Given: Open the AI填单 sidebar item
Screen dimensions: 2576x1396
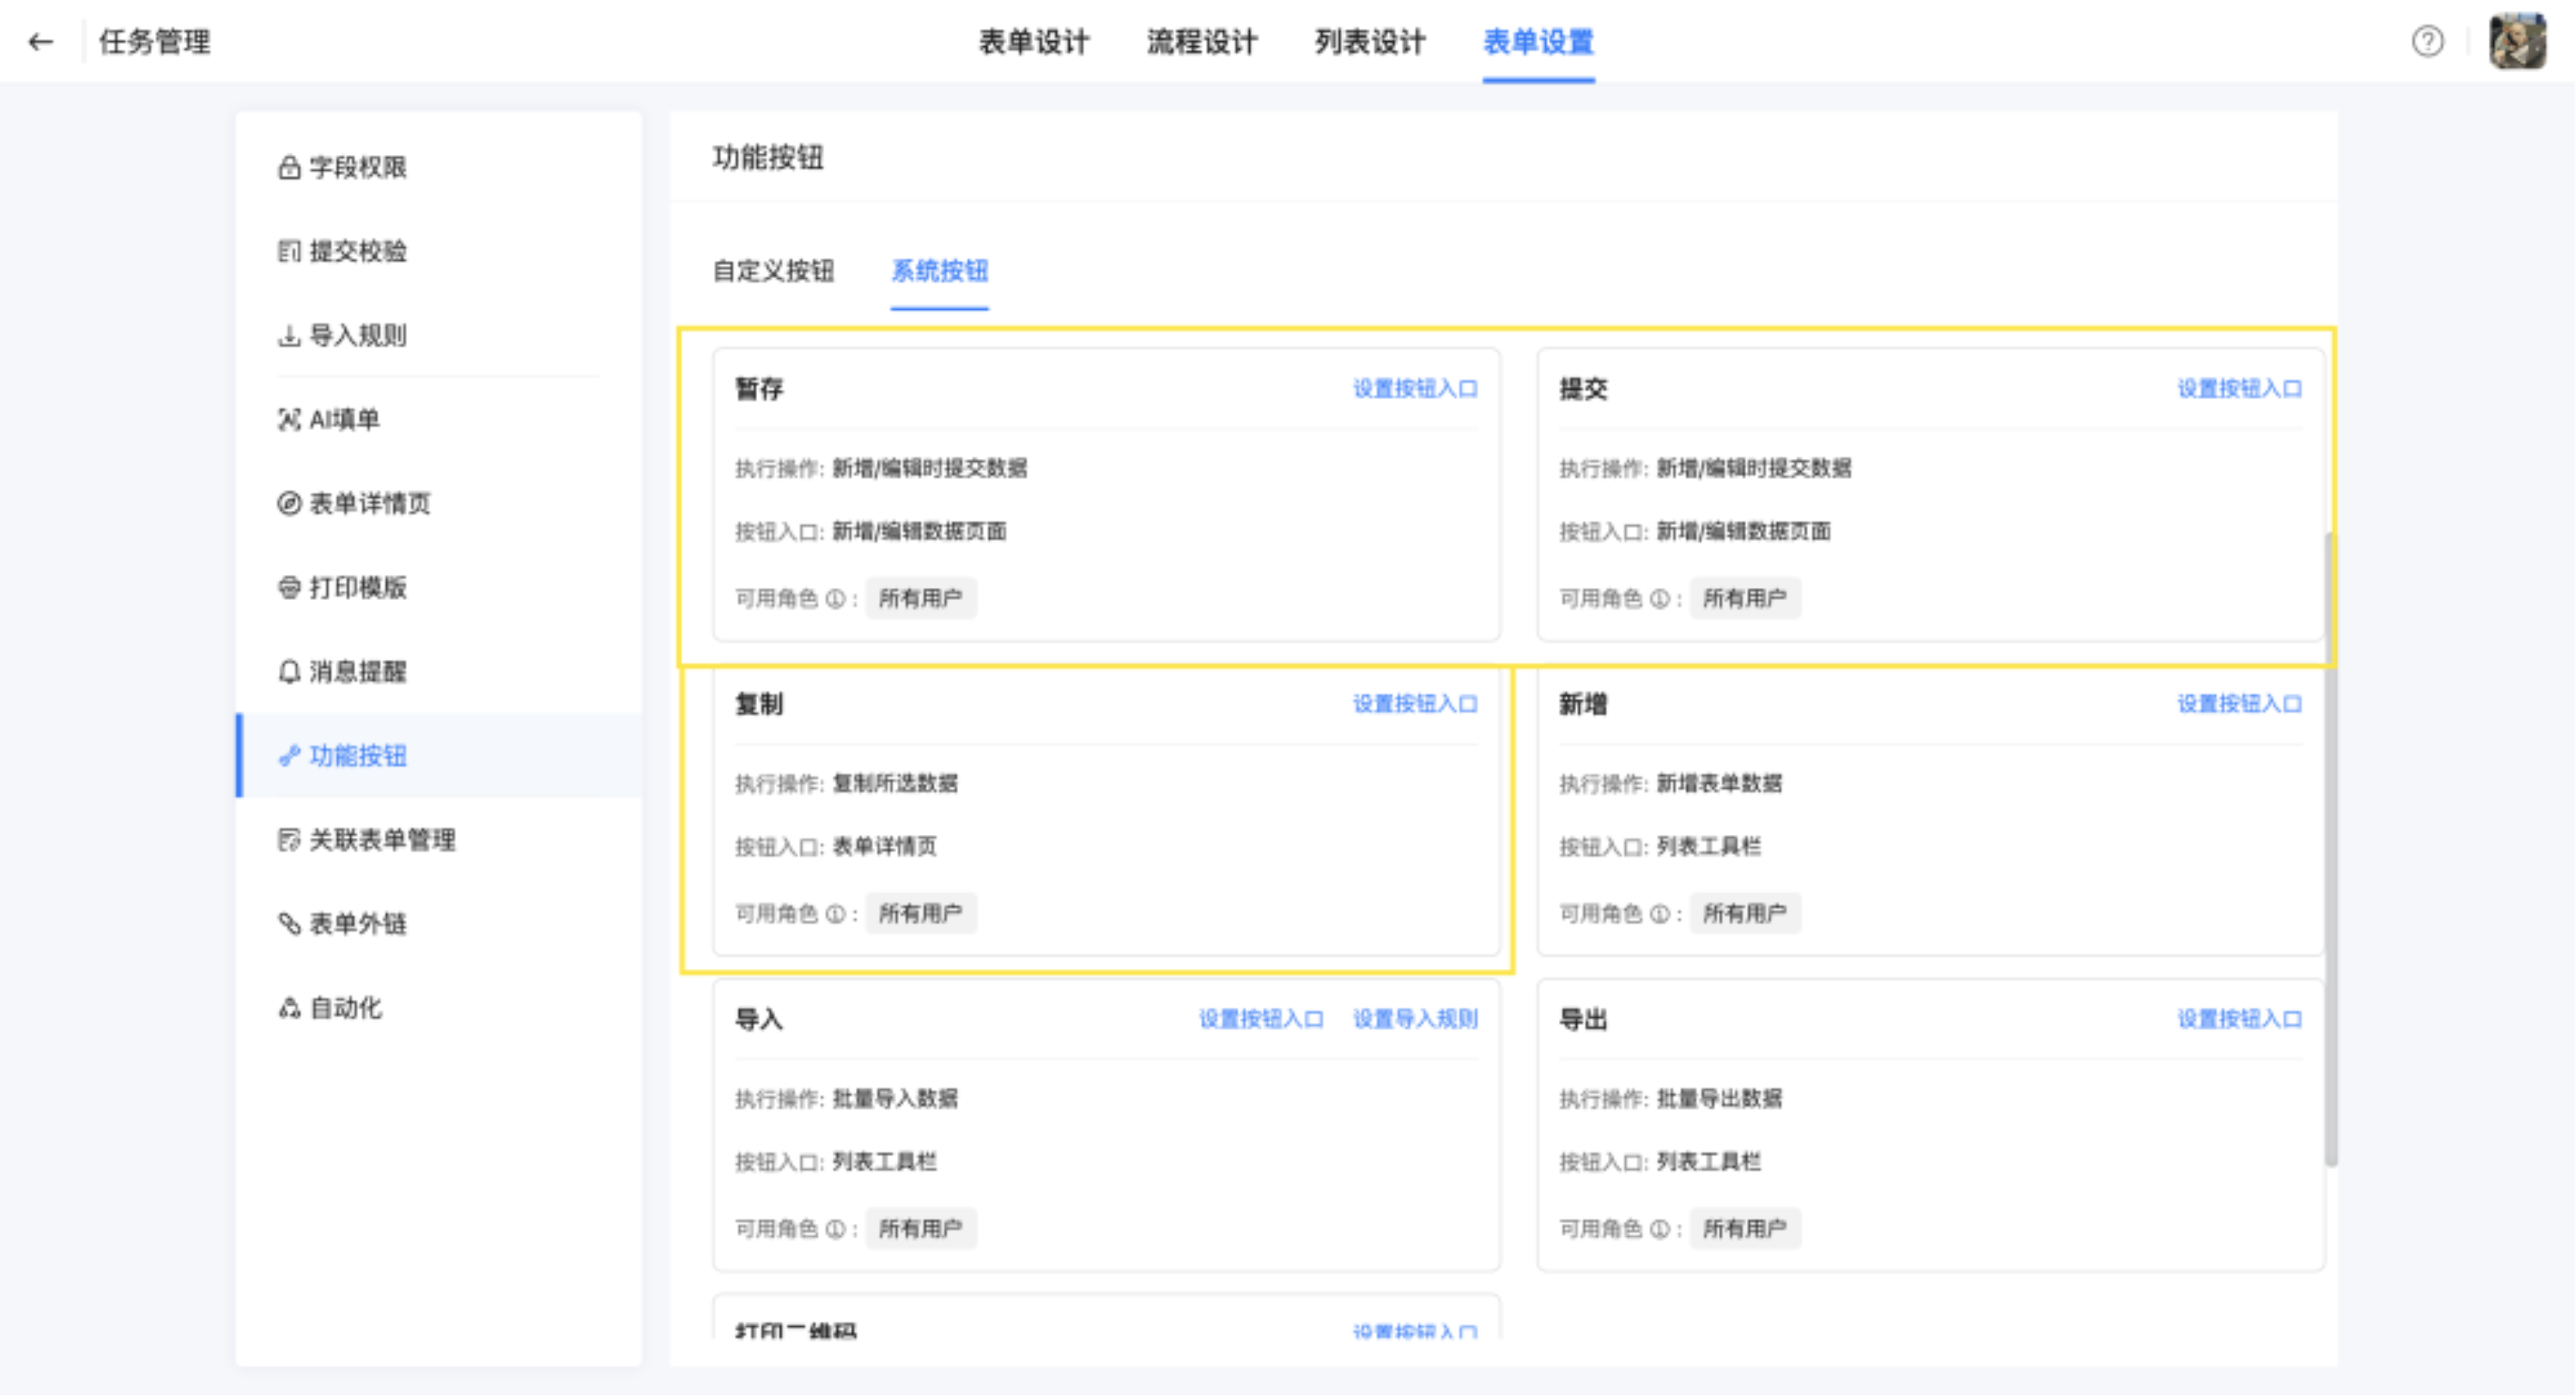Looking at the screenshot, I should pos(330,419).
